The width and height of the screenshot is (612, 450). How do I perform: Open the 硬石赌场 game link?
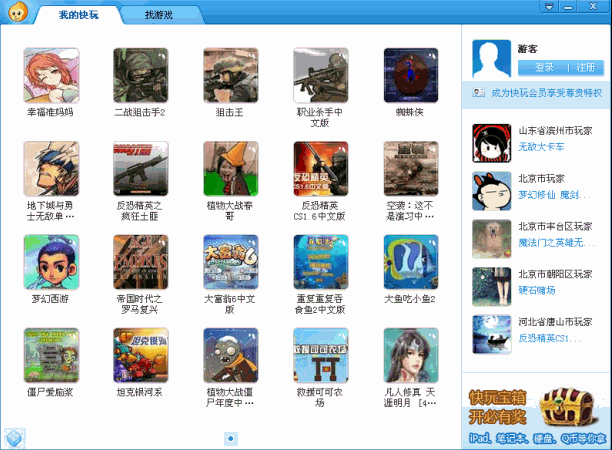537,290
